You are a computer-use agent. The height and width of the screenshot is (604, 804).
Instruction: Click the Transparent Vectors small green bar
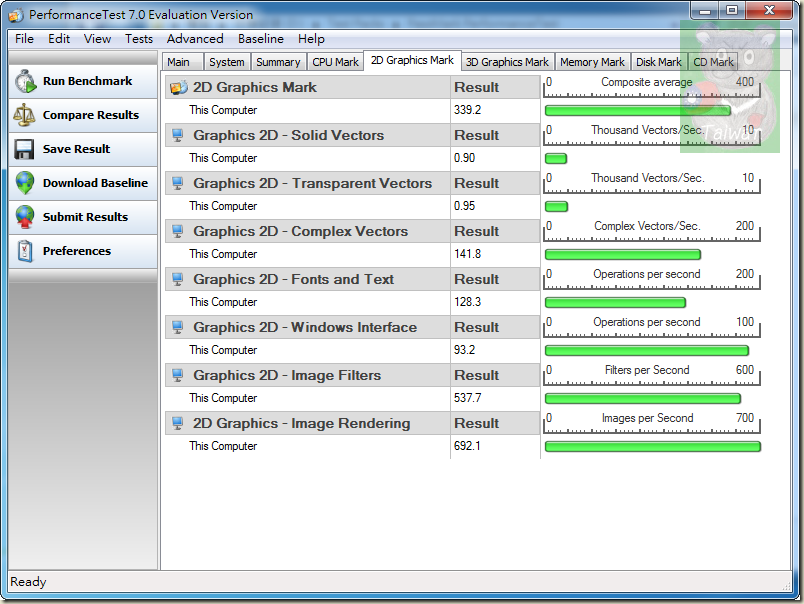click(x=556, y=207)
